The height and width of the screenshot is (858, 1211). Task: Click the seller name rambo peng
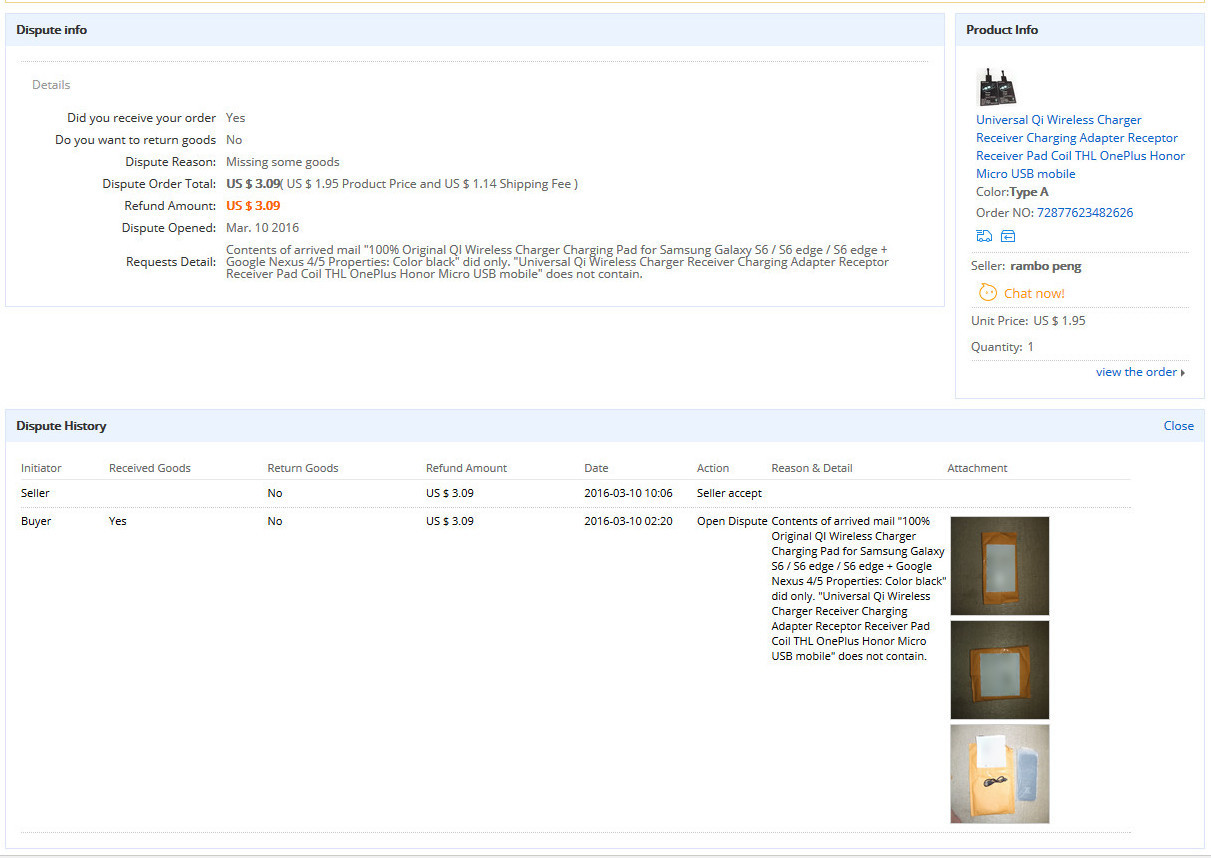point(1046,266)
